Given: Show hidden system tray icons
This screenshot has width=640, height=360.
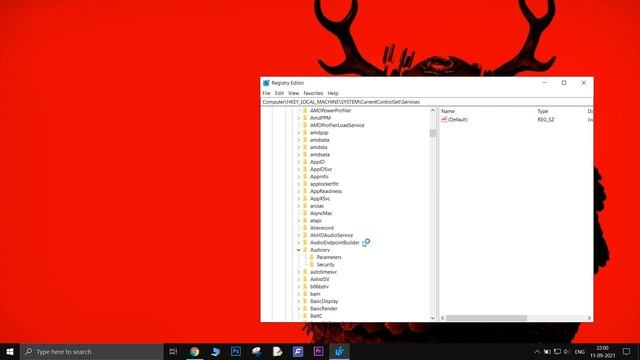Looking at the screenshot, I should point(537,352).
